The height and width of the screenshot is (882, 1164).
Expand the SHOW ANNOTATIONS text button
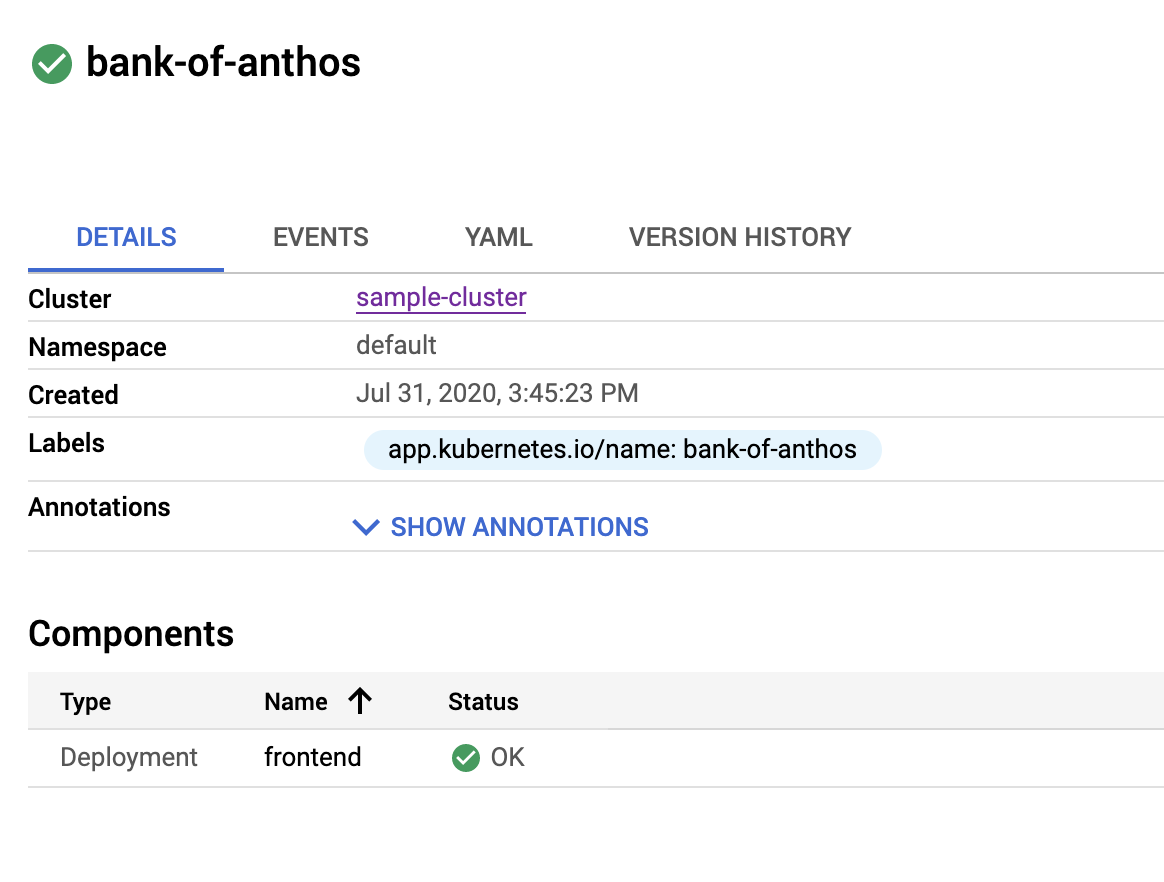pos(519,527)
